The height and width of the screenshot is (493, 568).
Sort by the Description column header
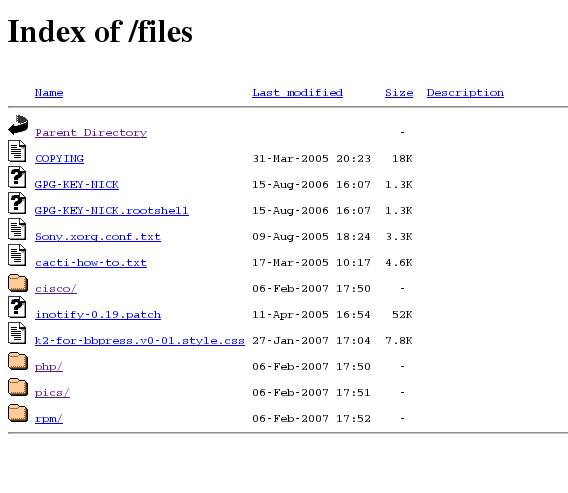pos(465,93)
